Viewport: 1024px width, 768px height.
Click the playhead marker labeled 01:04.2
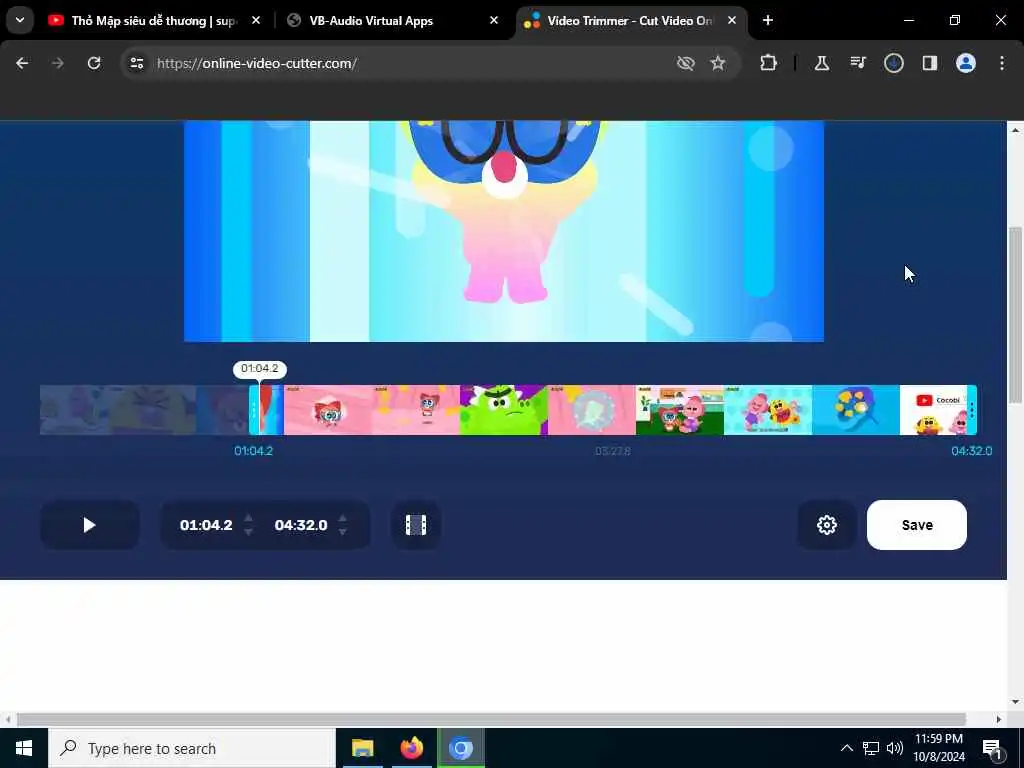coord(260,369)
